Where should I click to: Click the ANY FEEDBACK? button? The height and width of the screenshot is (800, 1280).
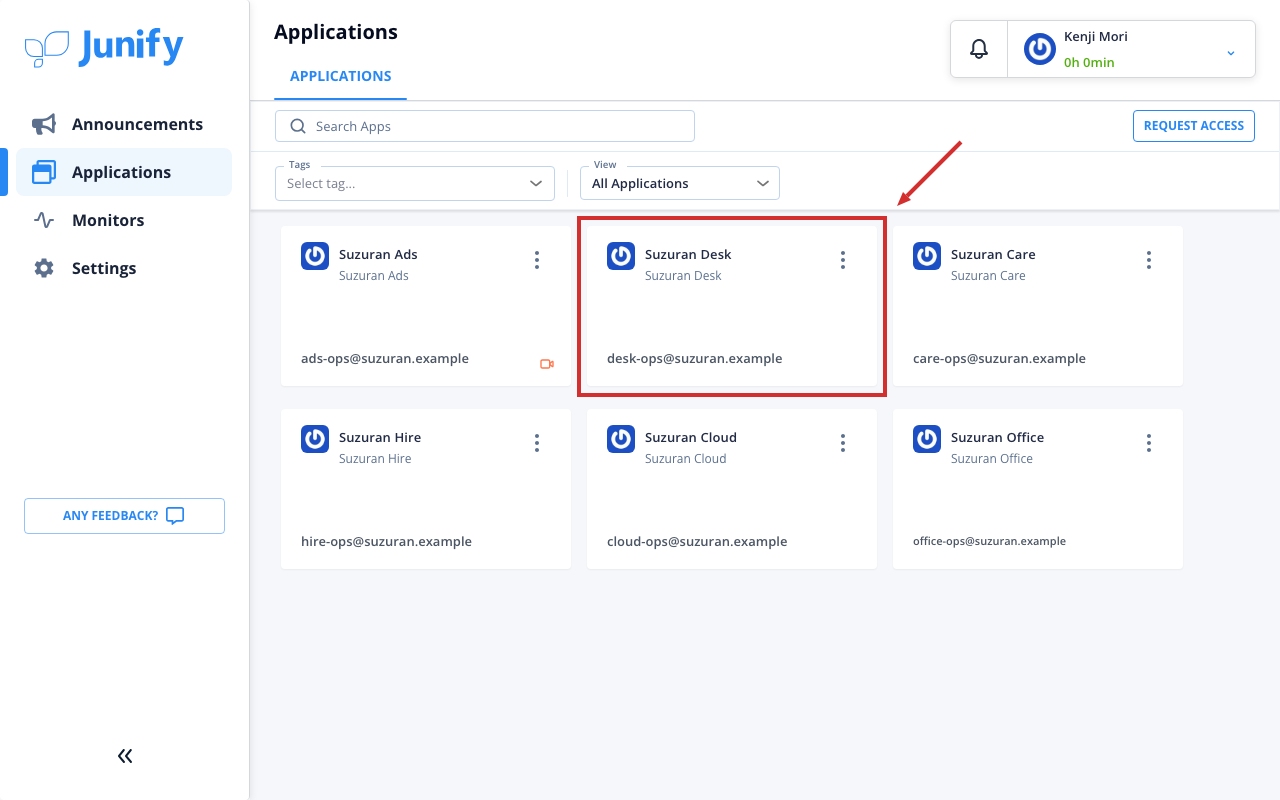(x=124, y=516)
